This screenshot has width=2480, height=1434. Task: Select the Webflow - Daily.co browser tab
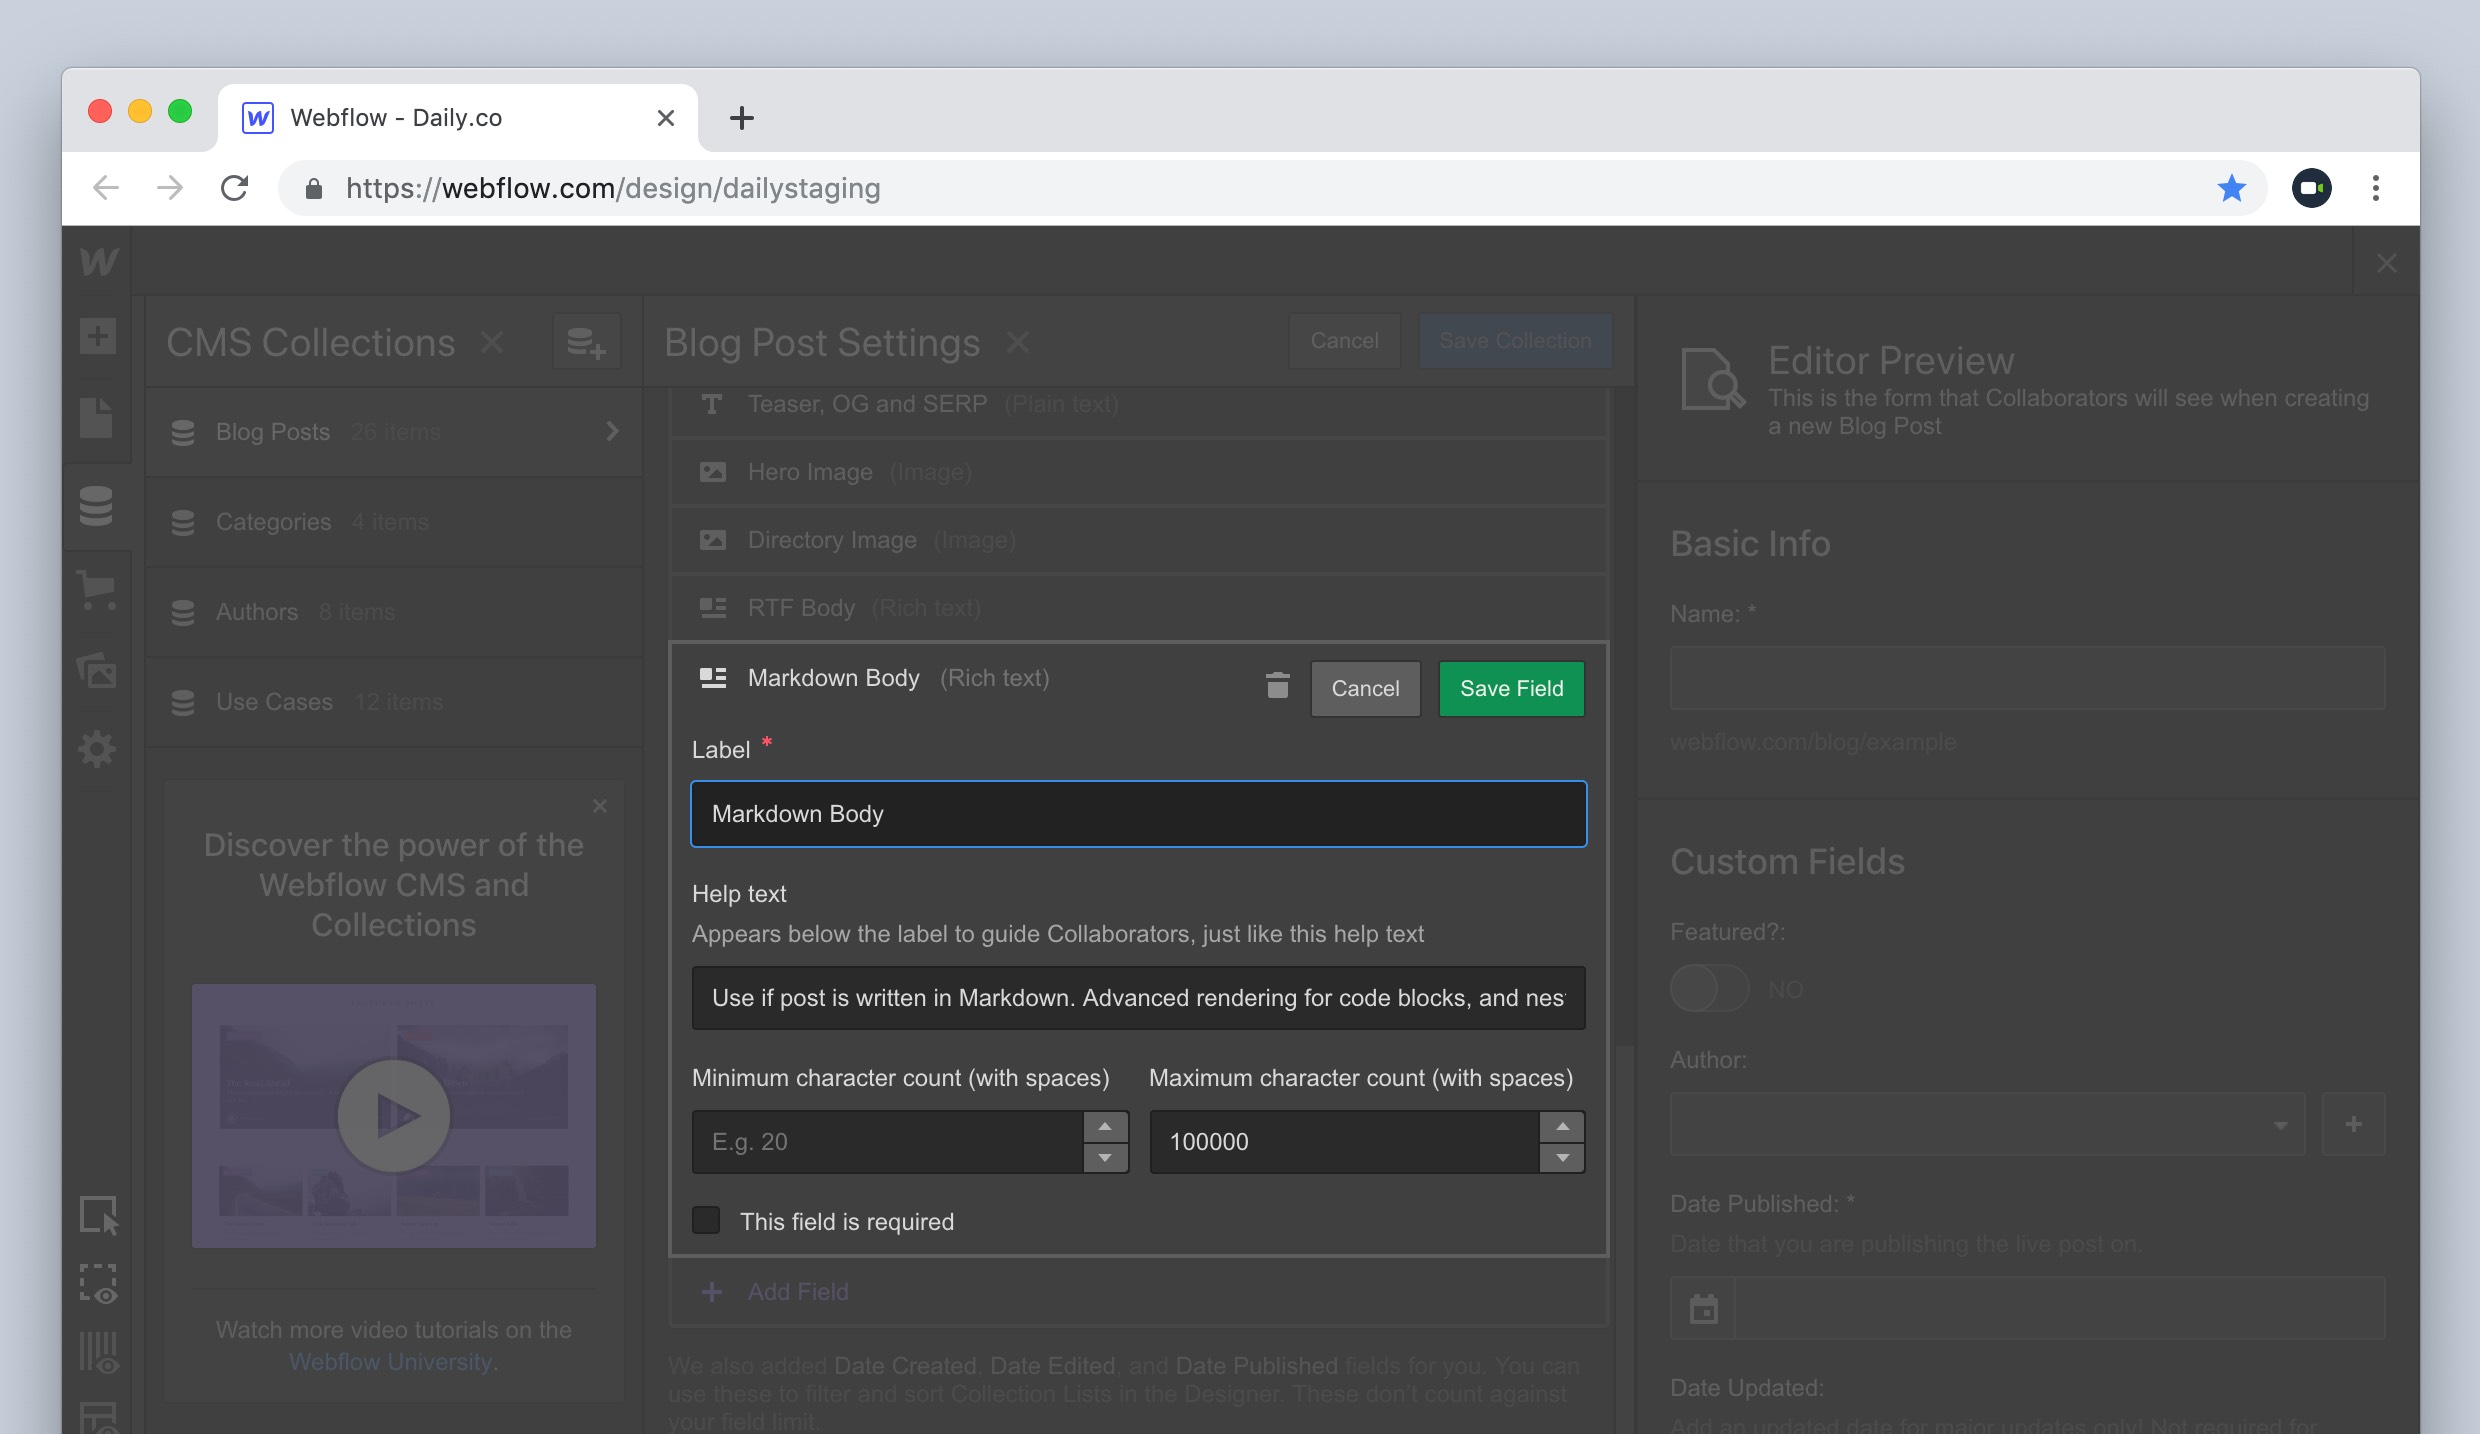[x=458, y=118]
